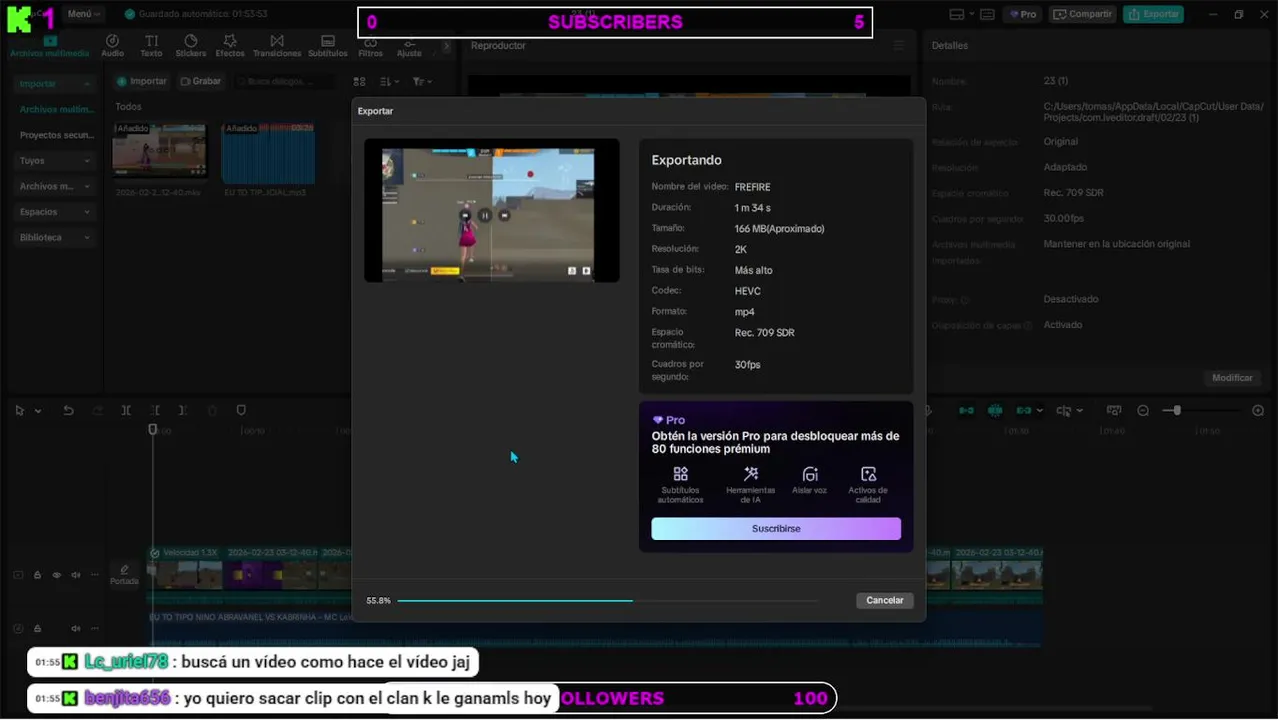
Task: Show more tool tabs with right chevron
Action: [x=448, y=46]
